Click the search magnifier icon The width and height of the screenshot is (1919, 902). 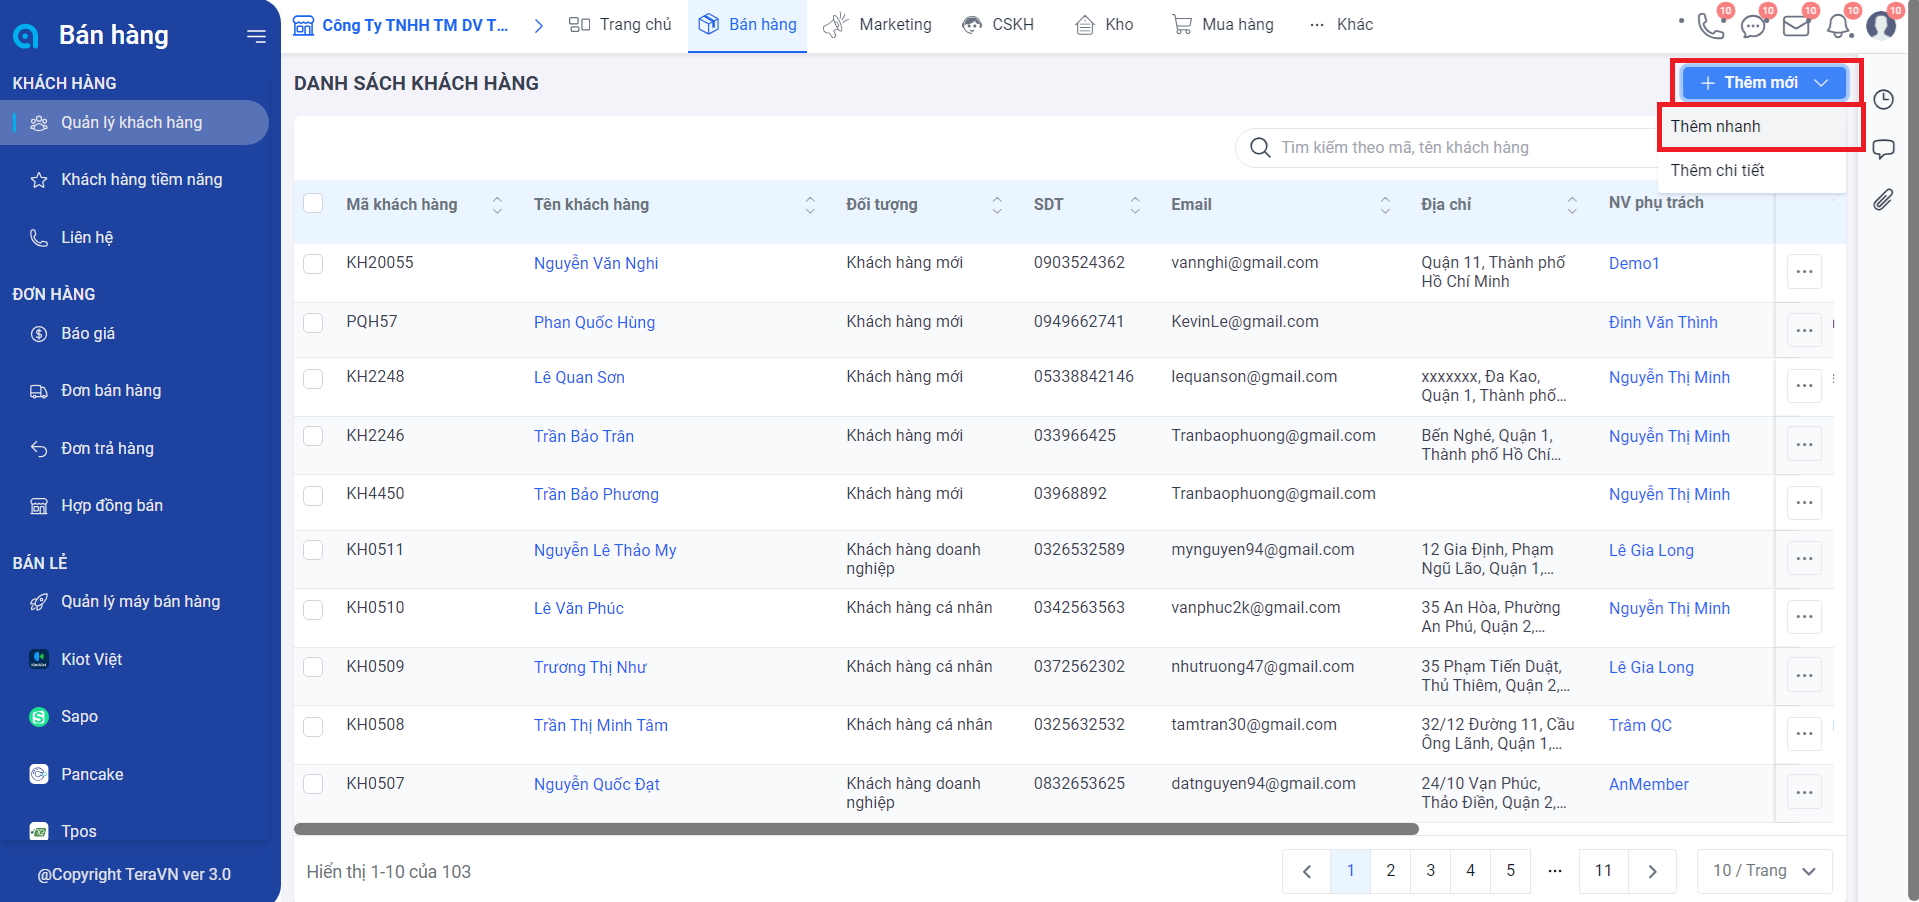(x=1260, y=148)
